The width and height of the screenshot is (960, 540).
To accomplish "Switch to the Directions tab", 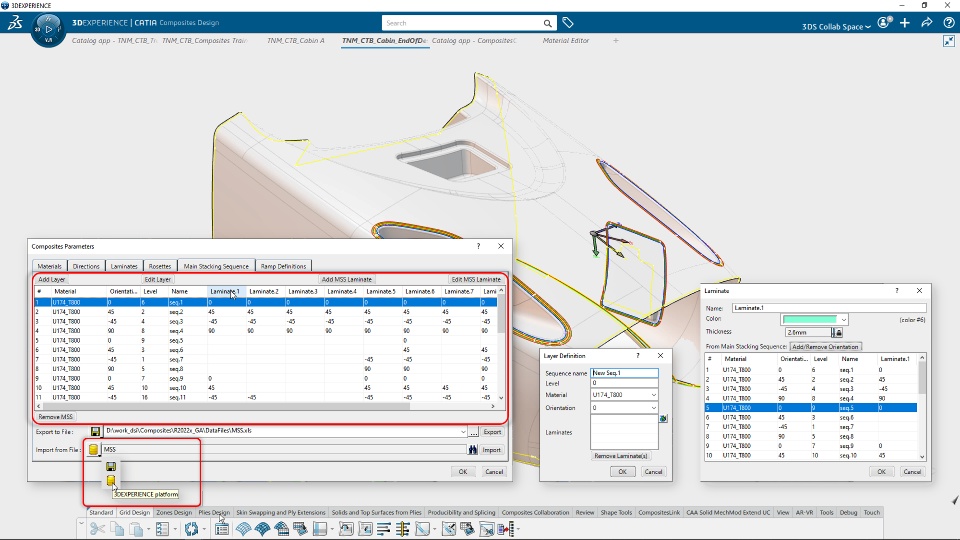I will pos(86,266).
